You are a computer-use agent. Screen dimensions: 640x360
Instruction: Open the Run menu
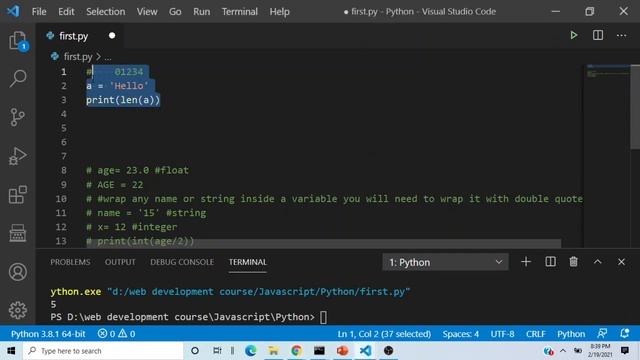[x=202, y=11]
